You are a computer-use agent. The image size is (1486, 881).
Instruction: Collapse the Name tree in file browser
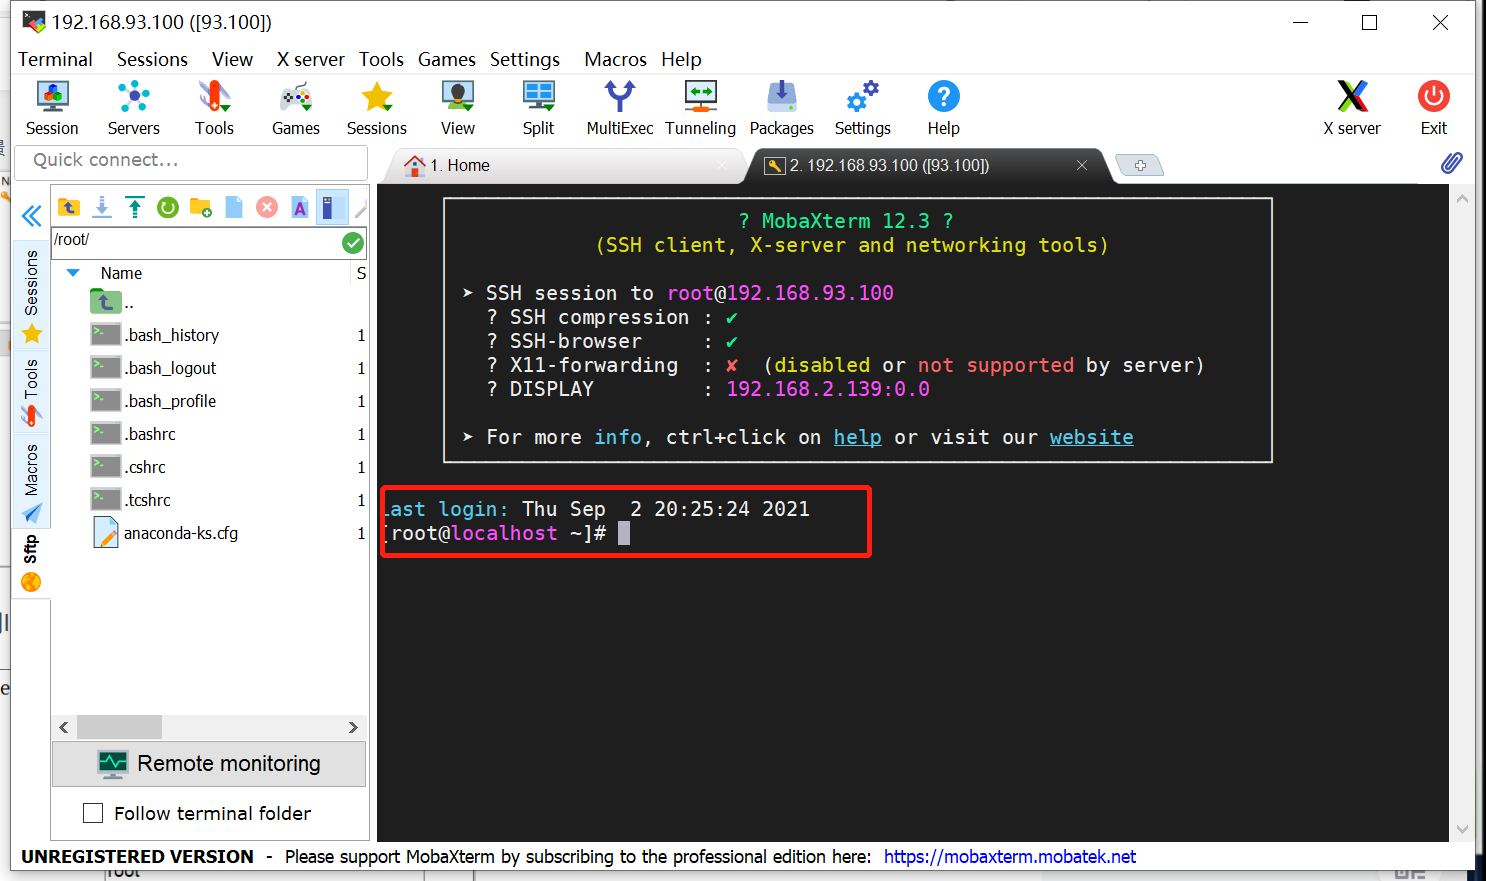click(x=72, y=272)
